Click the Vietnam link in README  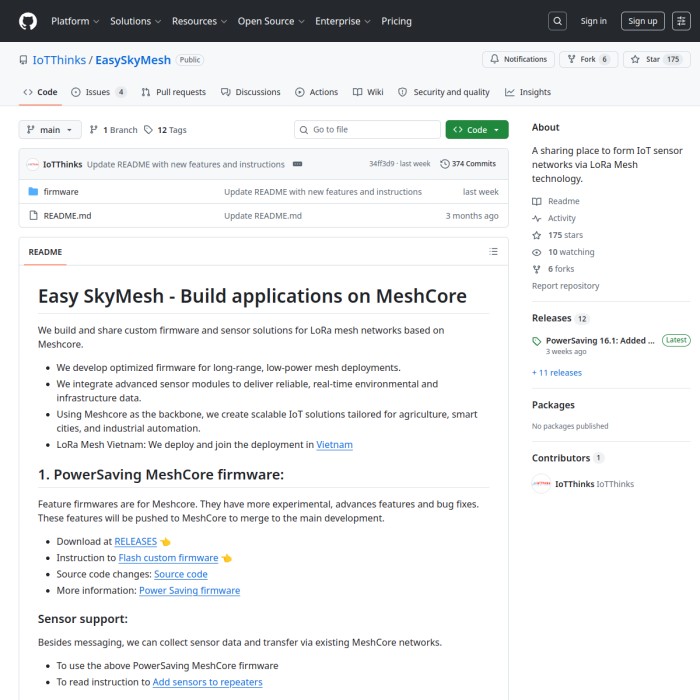click(334, 445)
